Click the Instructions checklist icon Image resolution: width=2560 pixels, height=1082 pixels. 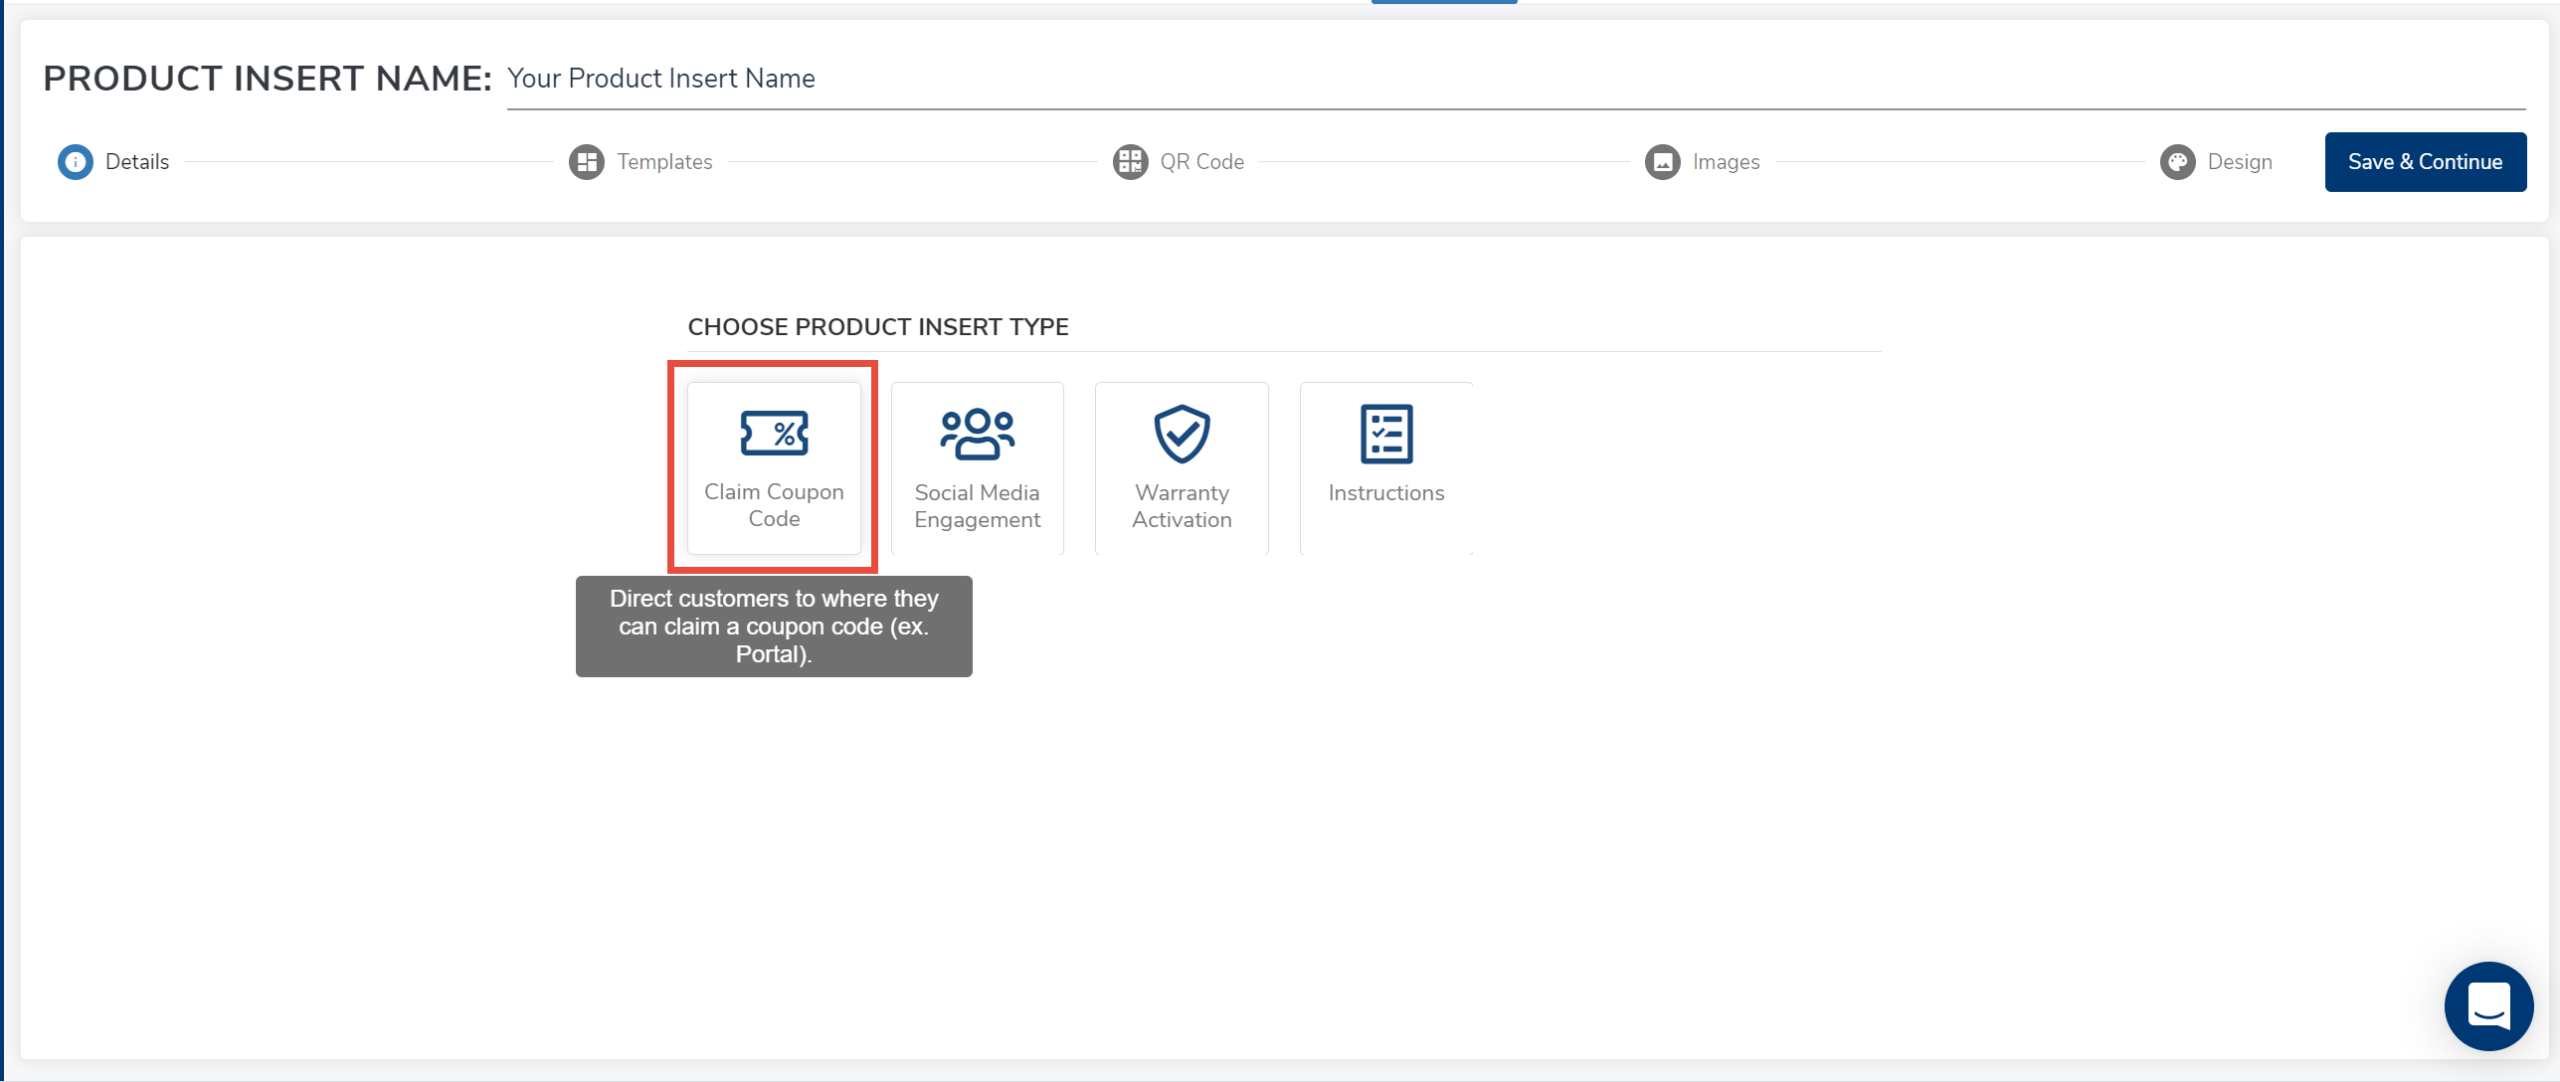[1386, 434]
